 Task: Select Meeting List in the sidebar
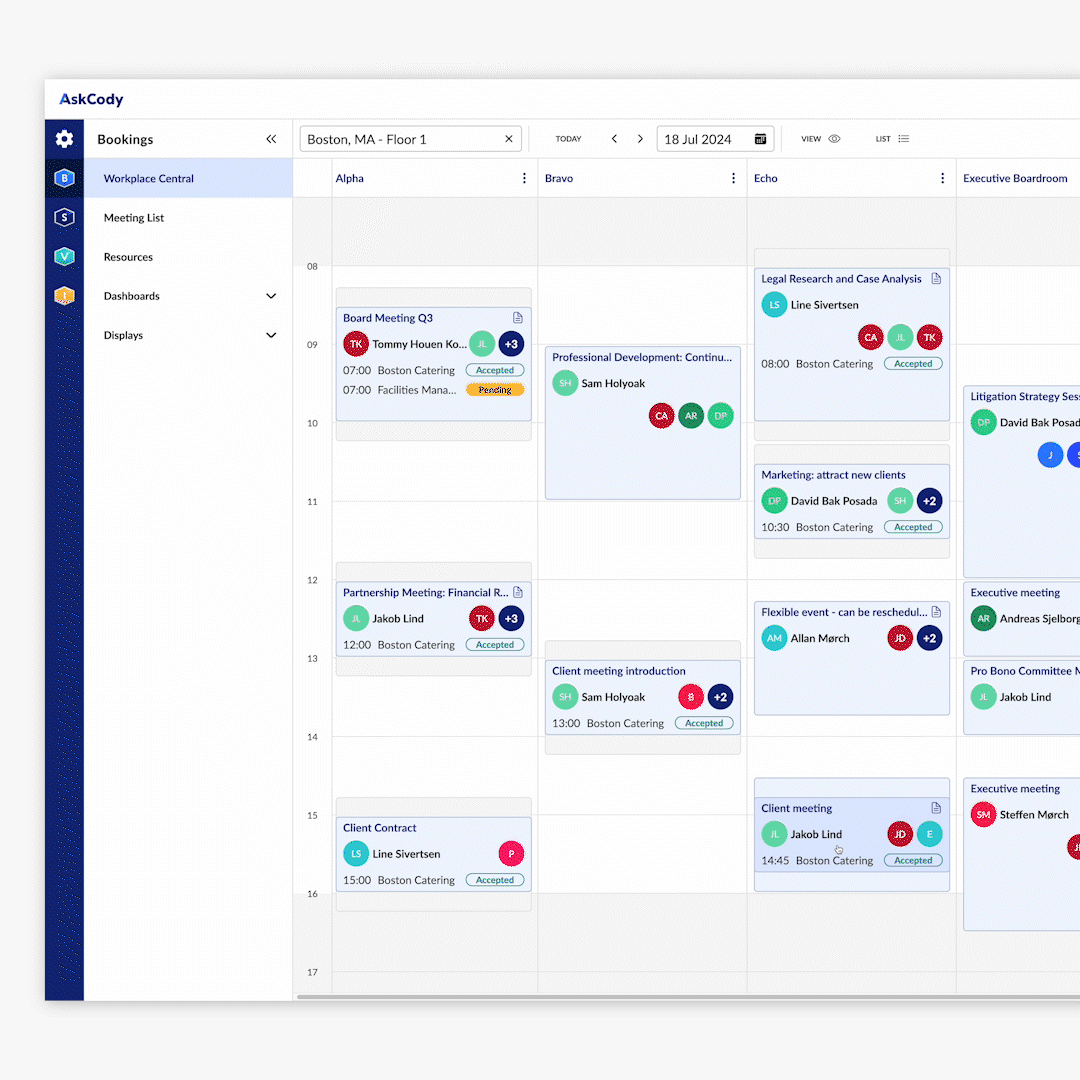(x=134, y=218)
